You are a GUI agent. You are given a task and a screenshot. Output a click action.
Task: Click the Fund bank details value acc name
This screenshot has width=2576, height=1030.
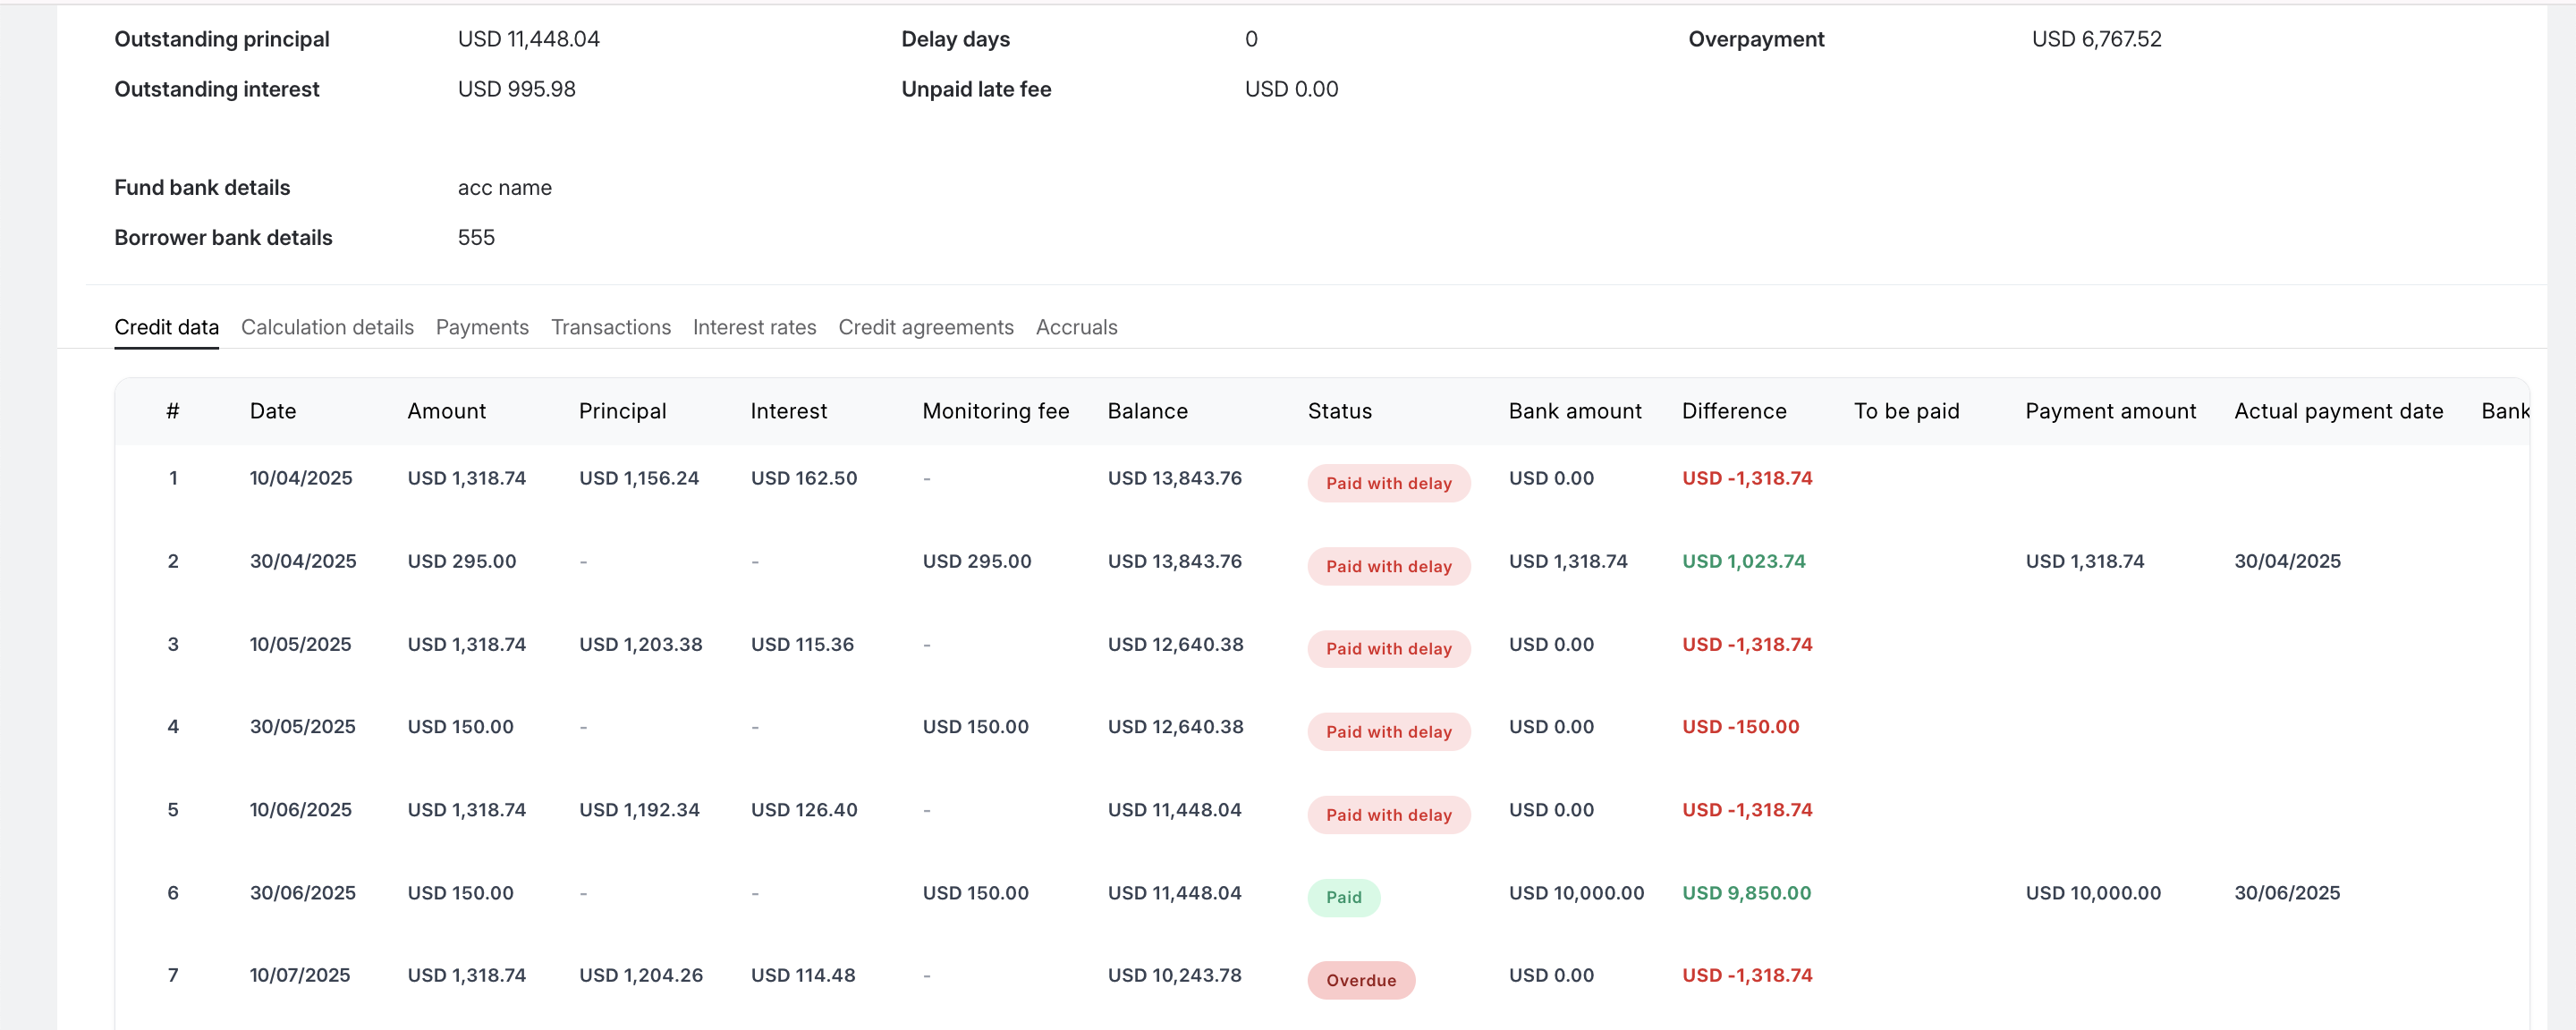click(504, 188)
